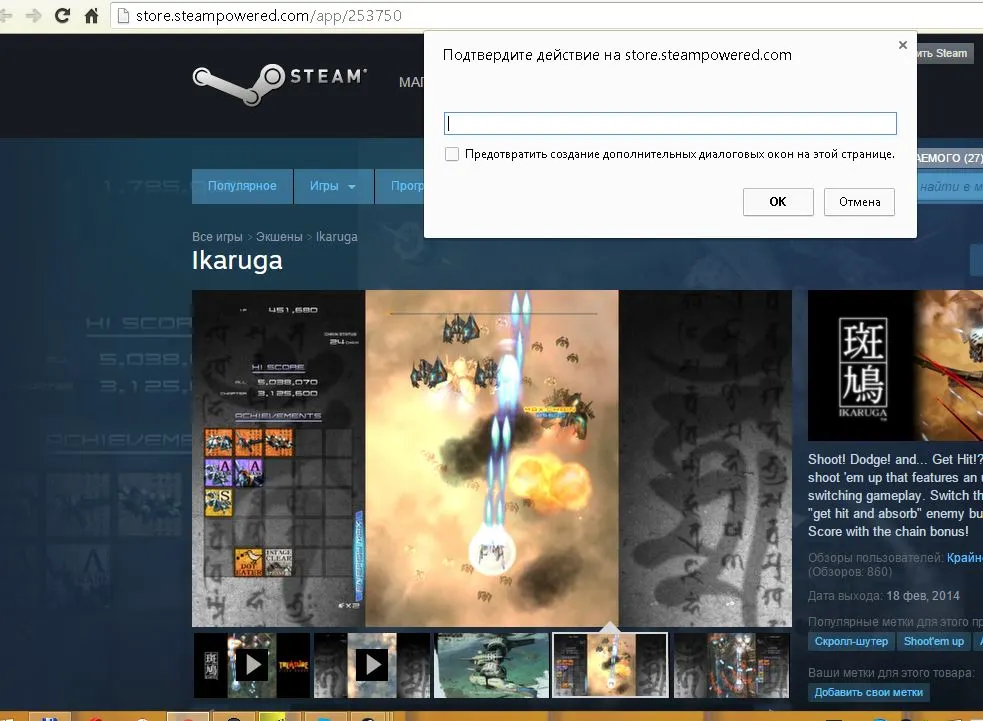Viewport: 983px width, 721px height.
Task: Open the Экшены breadcrumb link
Action: 279,237
